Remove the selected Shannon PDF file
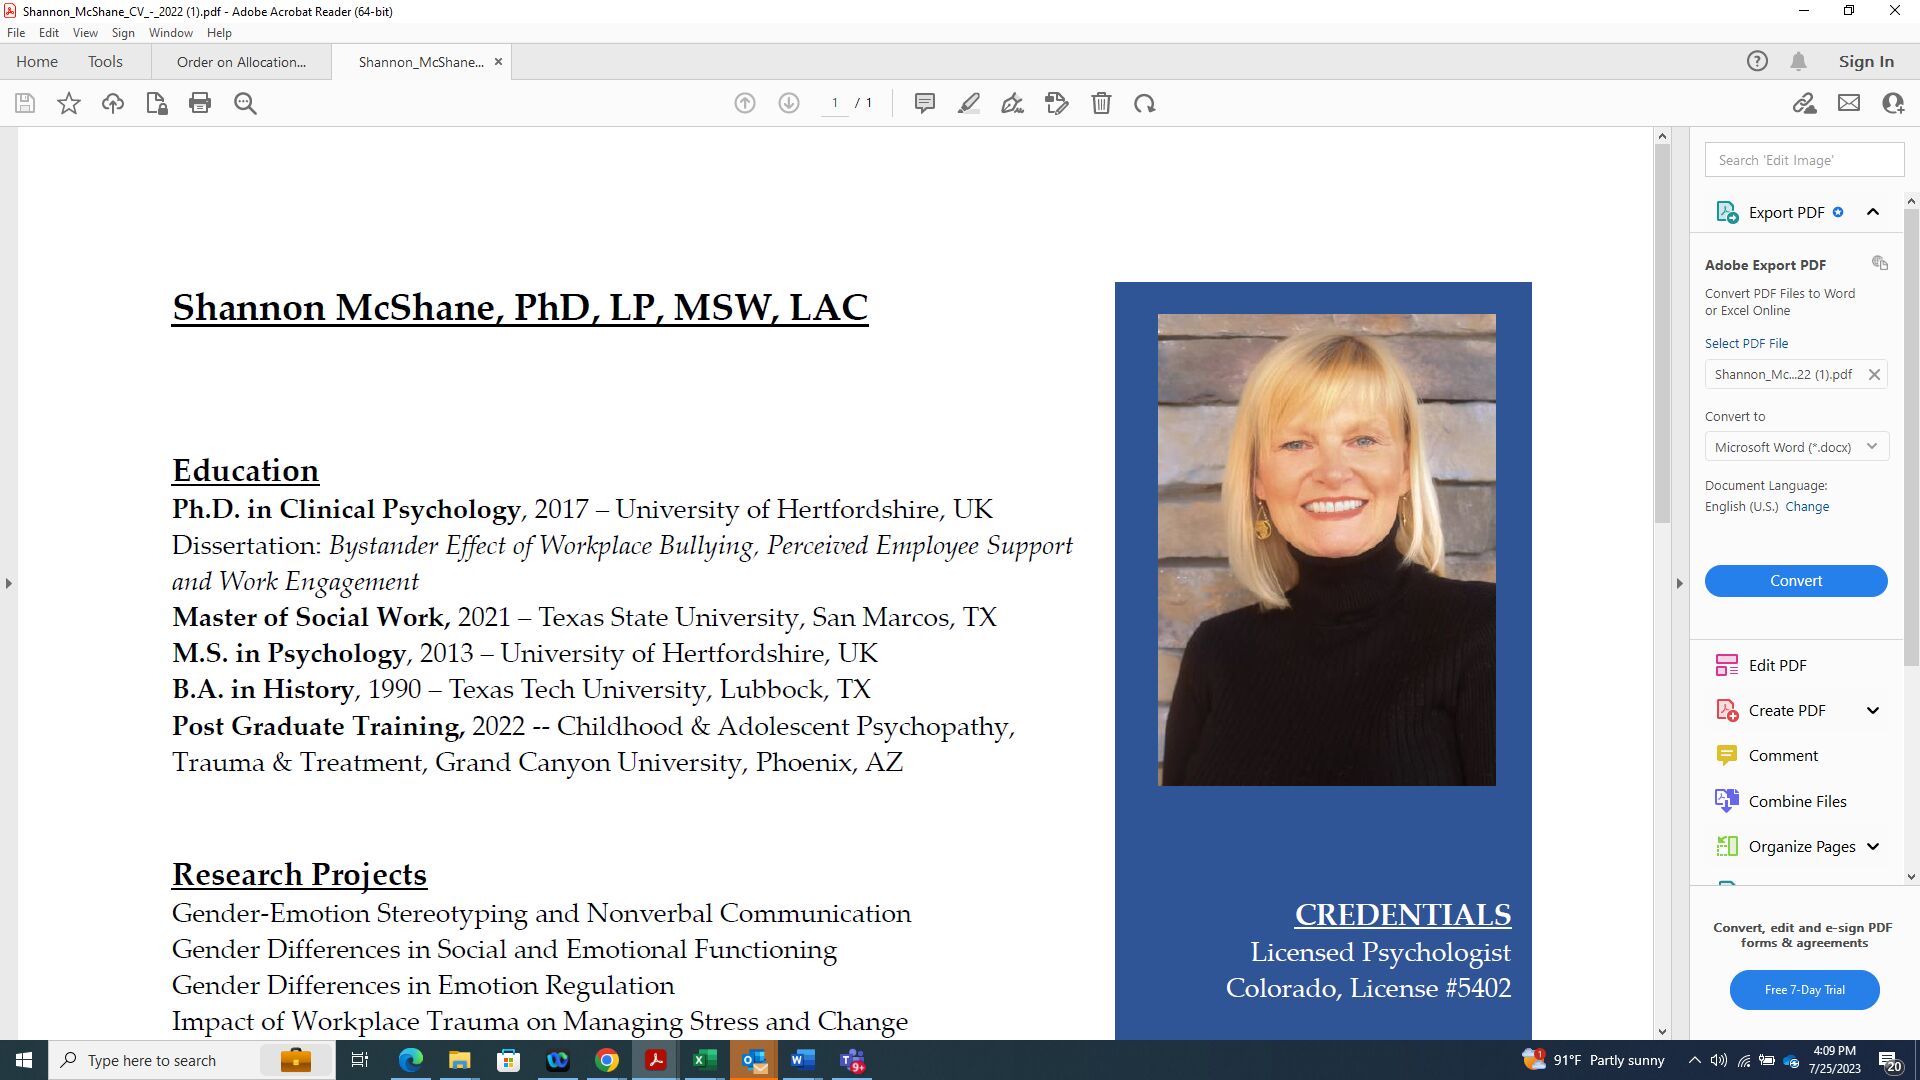 (x=1875, y=374)
